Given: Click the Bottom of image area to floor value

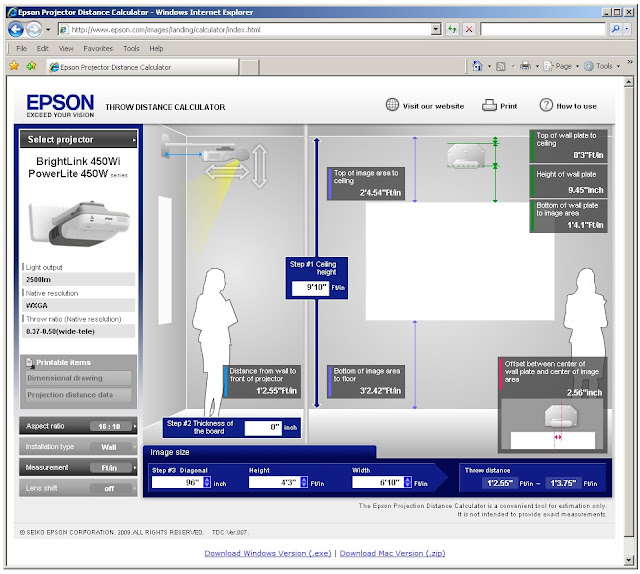Looking at the screenshot, I should [380, 391].
